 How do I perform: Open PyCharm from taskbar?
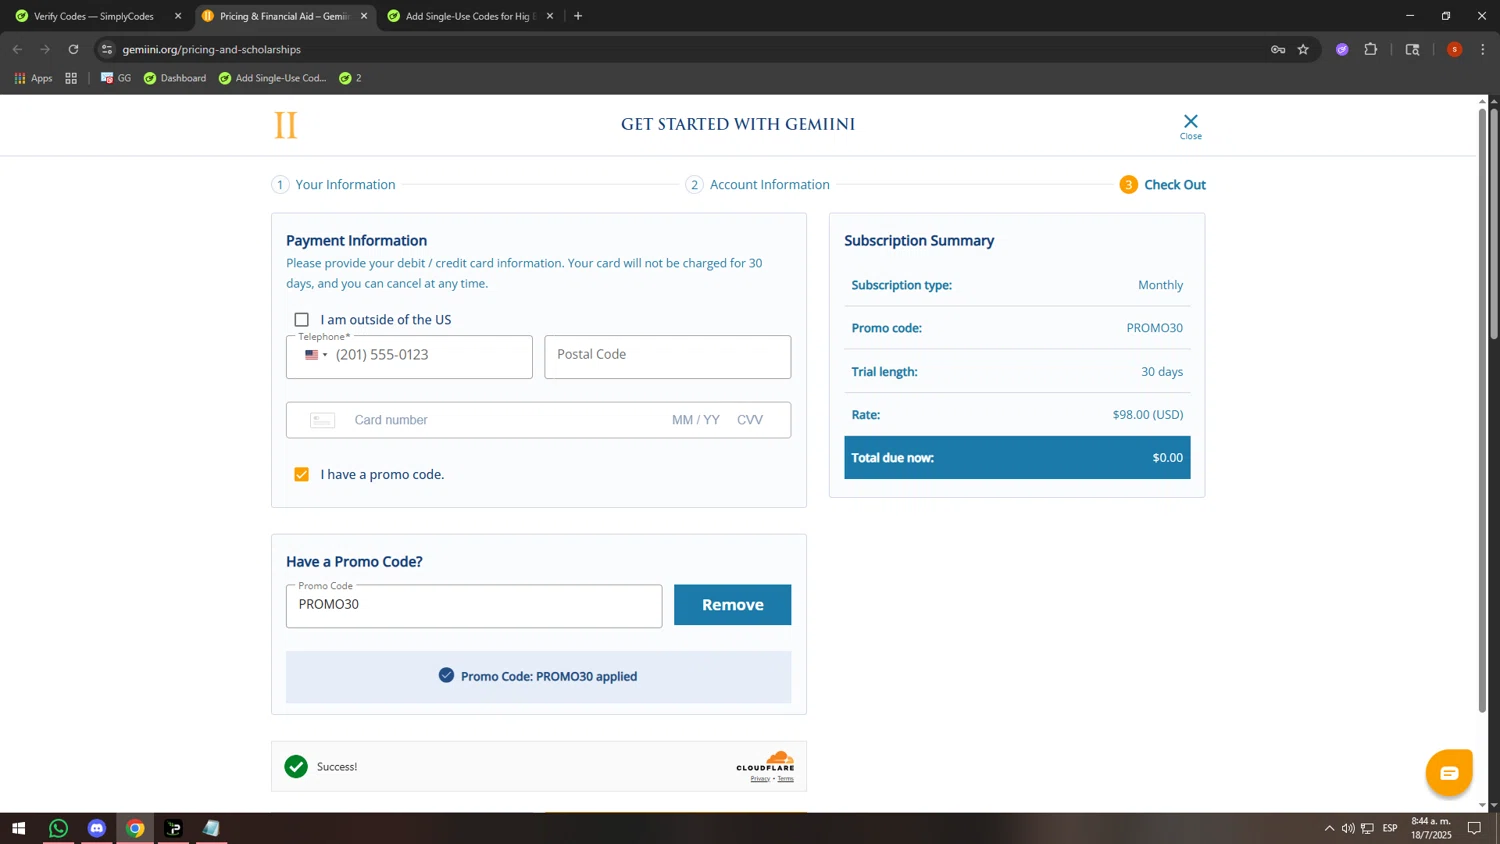tap(174, 828)
